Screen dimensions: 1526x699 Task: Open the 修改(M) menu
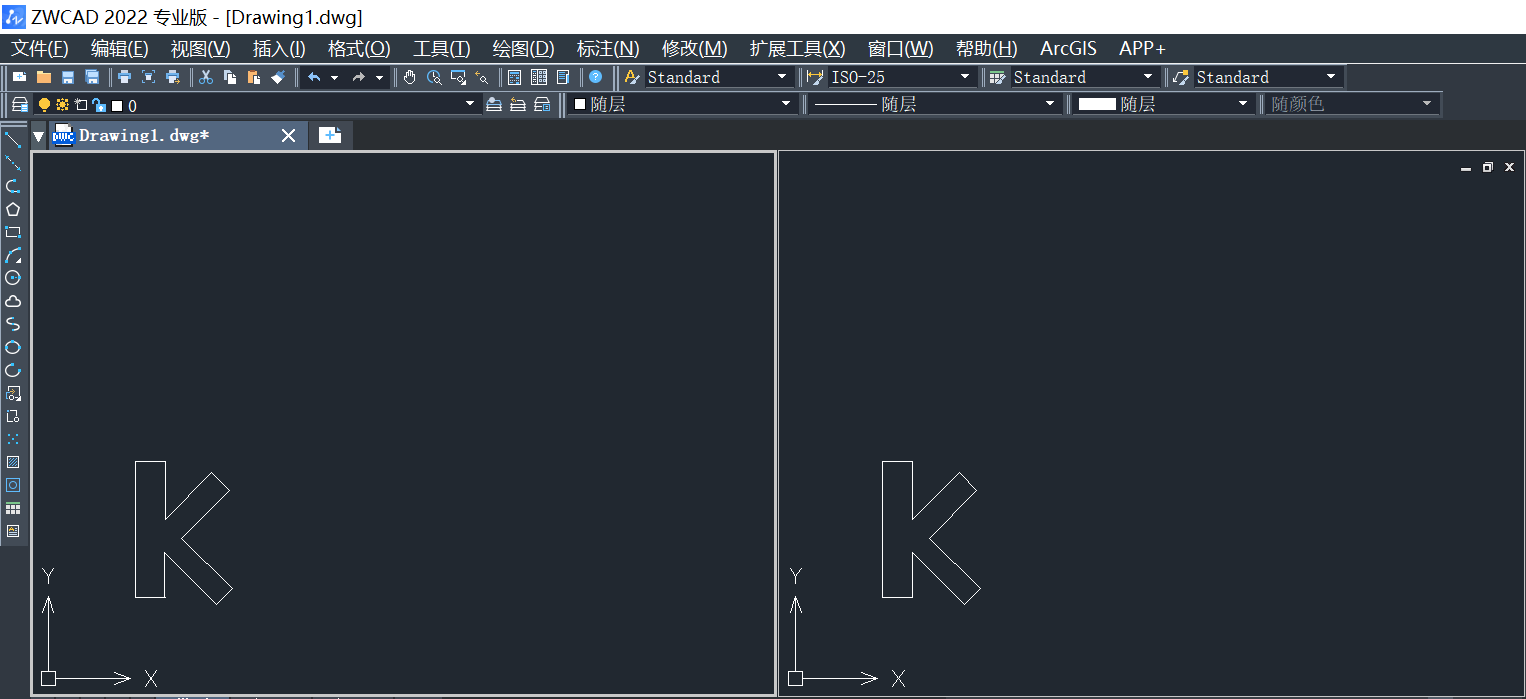click(694, 48)
